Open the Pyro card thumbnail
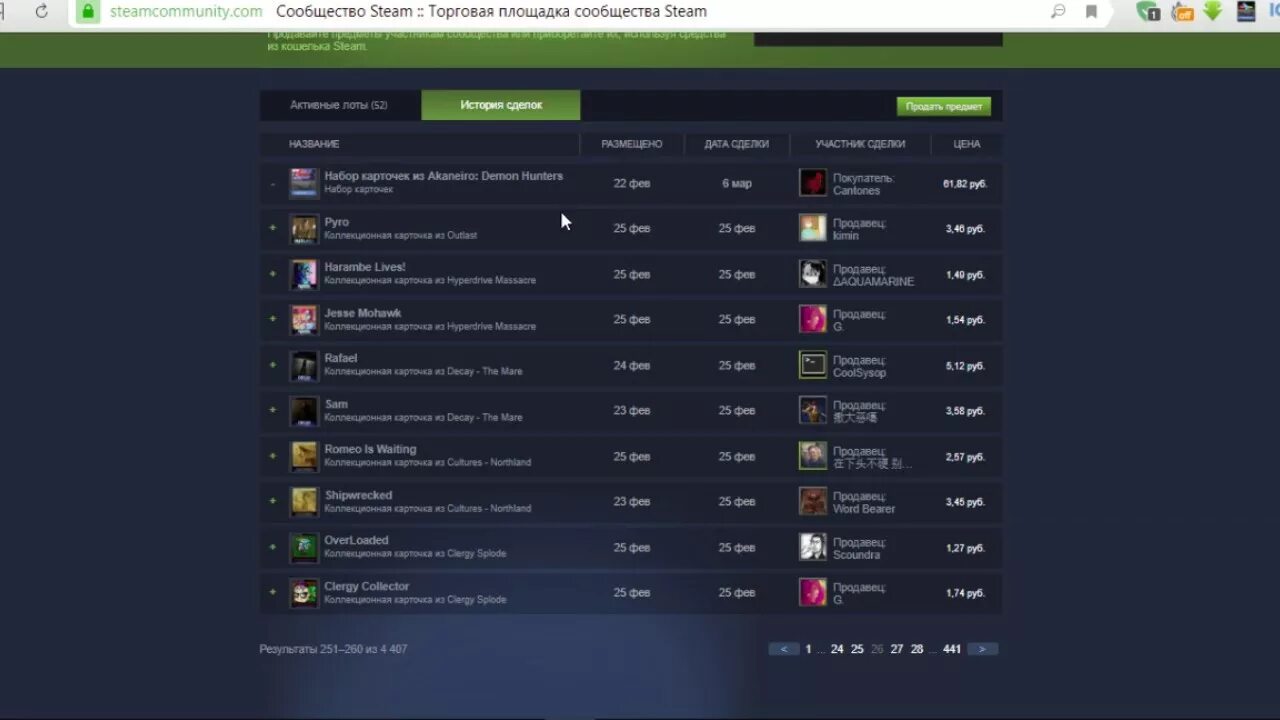 pyautogui.click(x=304, y=228)
